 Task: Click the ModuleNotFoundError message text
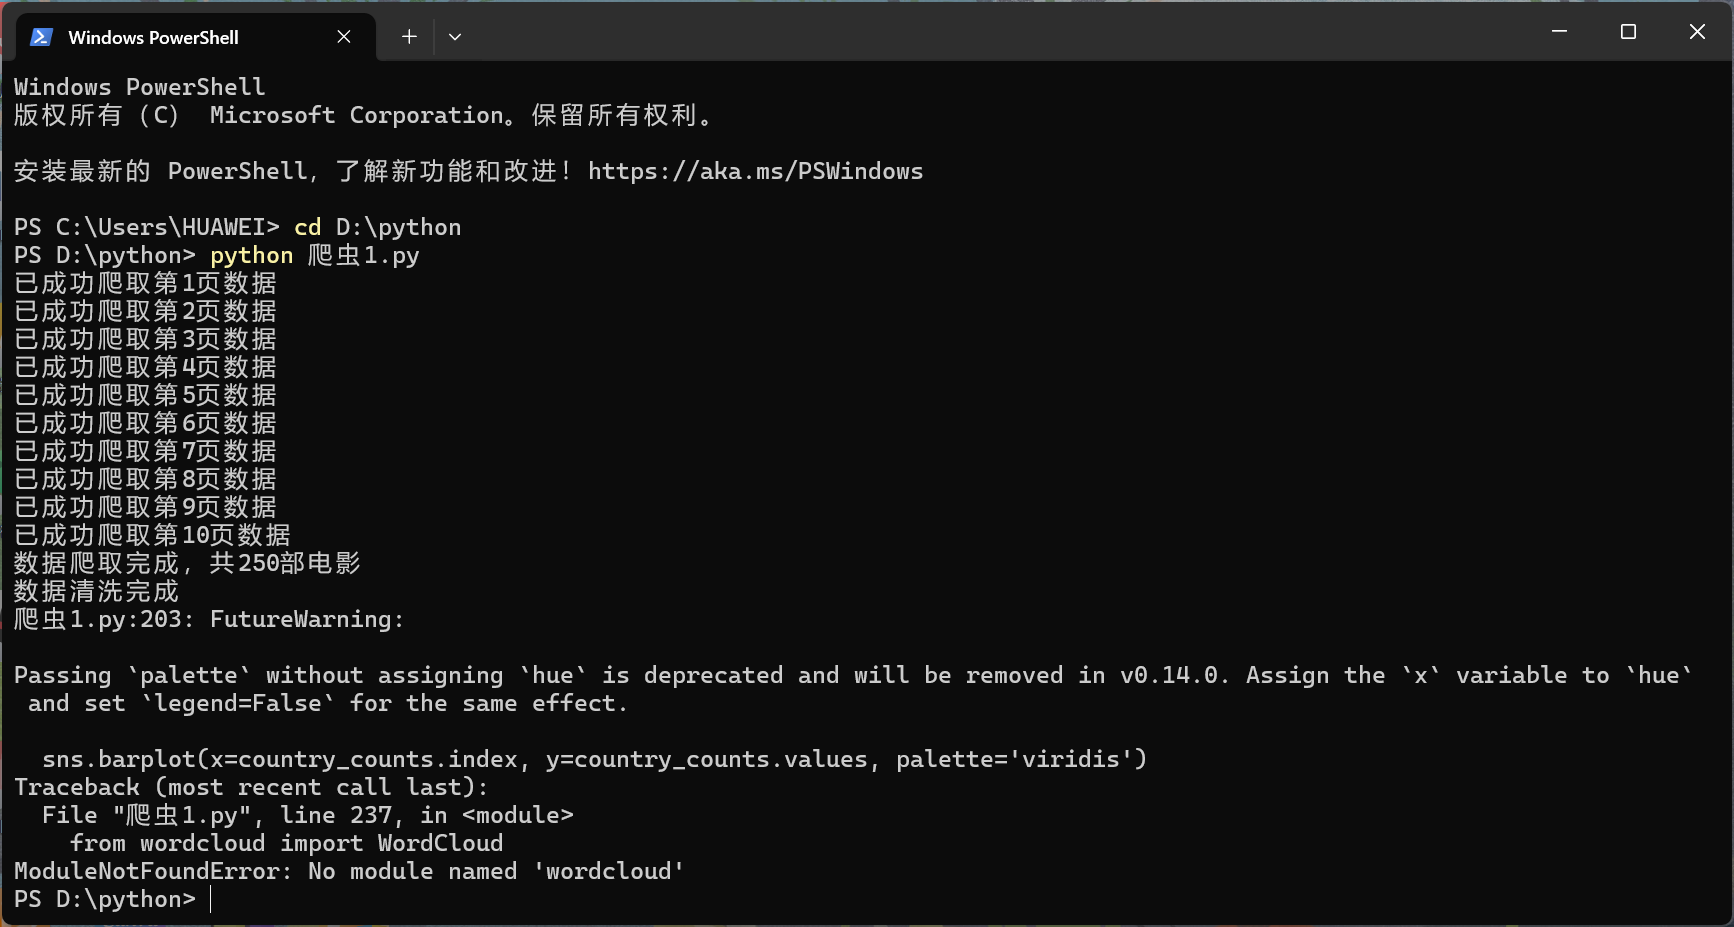[349, 872]
